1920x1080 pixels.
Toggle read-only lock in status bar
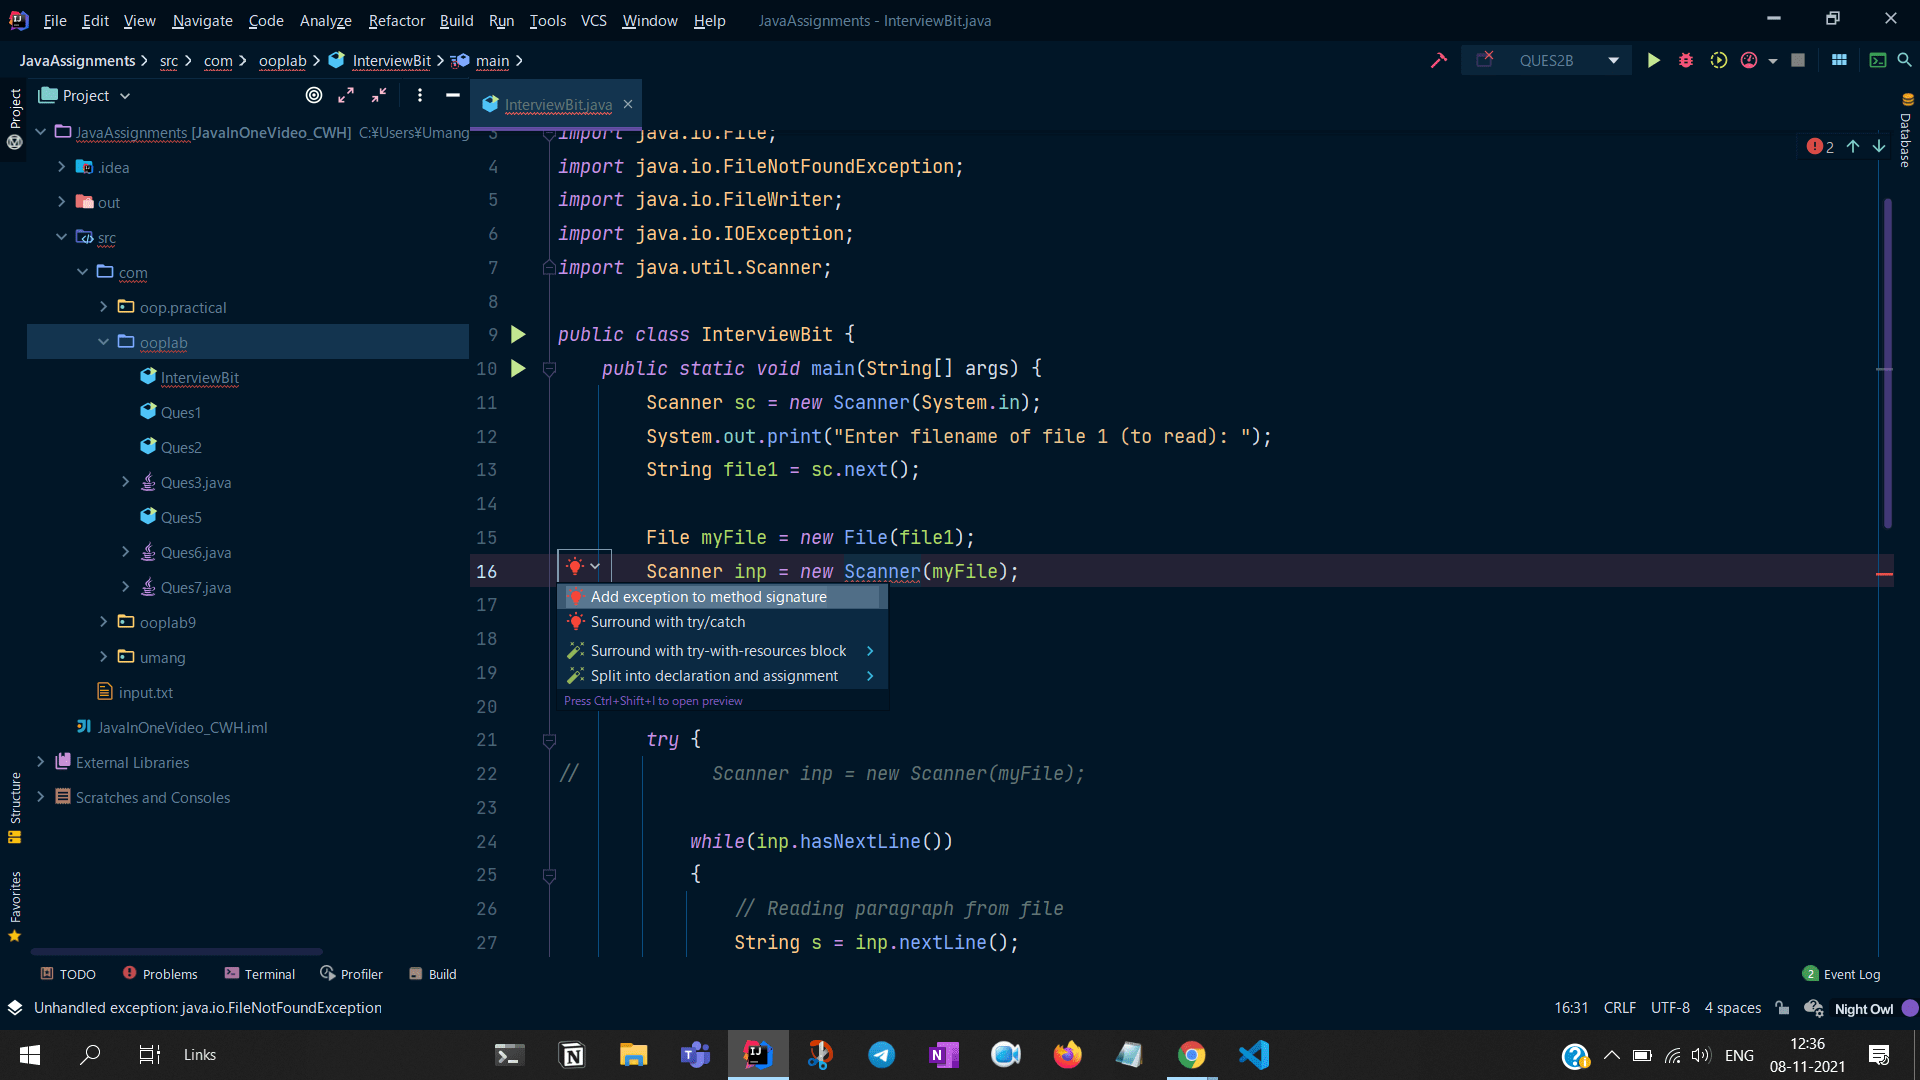pos(1782,1008)
